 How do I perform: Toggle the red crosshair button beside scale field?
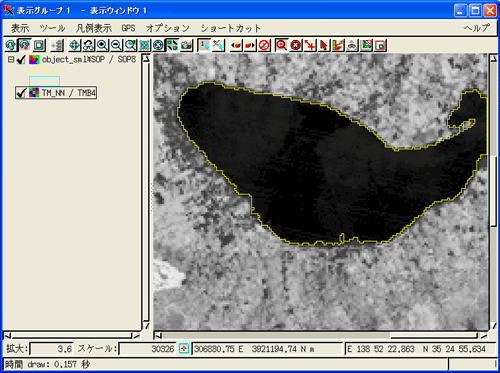pyautogui.click(x=183, y=349)
